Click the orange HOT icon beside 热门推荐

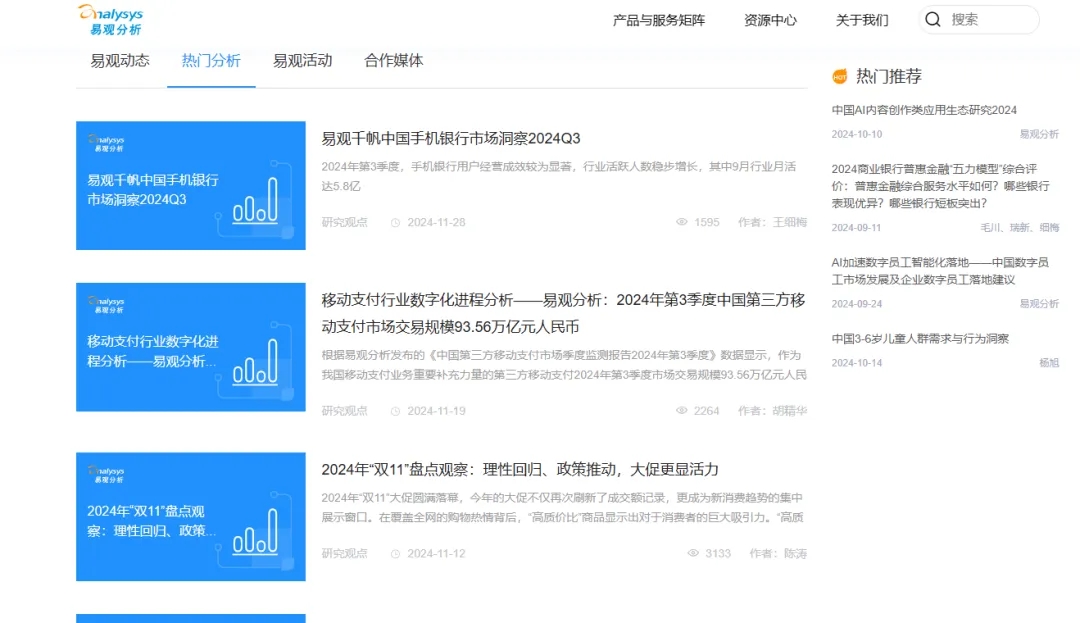click(840, 77)
